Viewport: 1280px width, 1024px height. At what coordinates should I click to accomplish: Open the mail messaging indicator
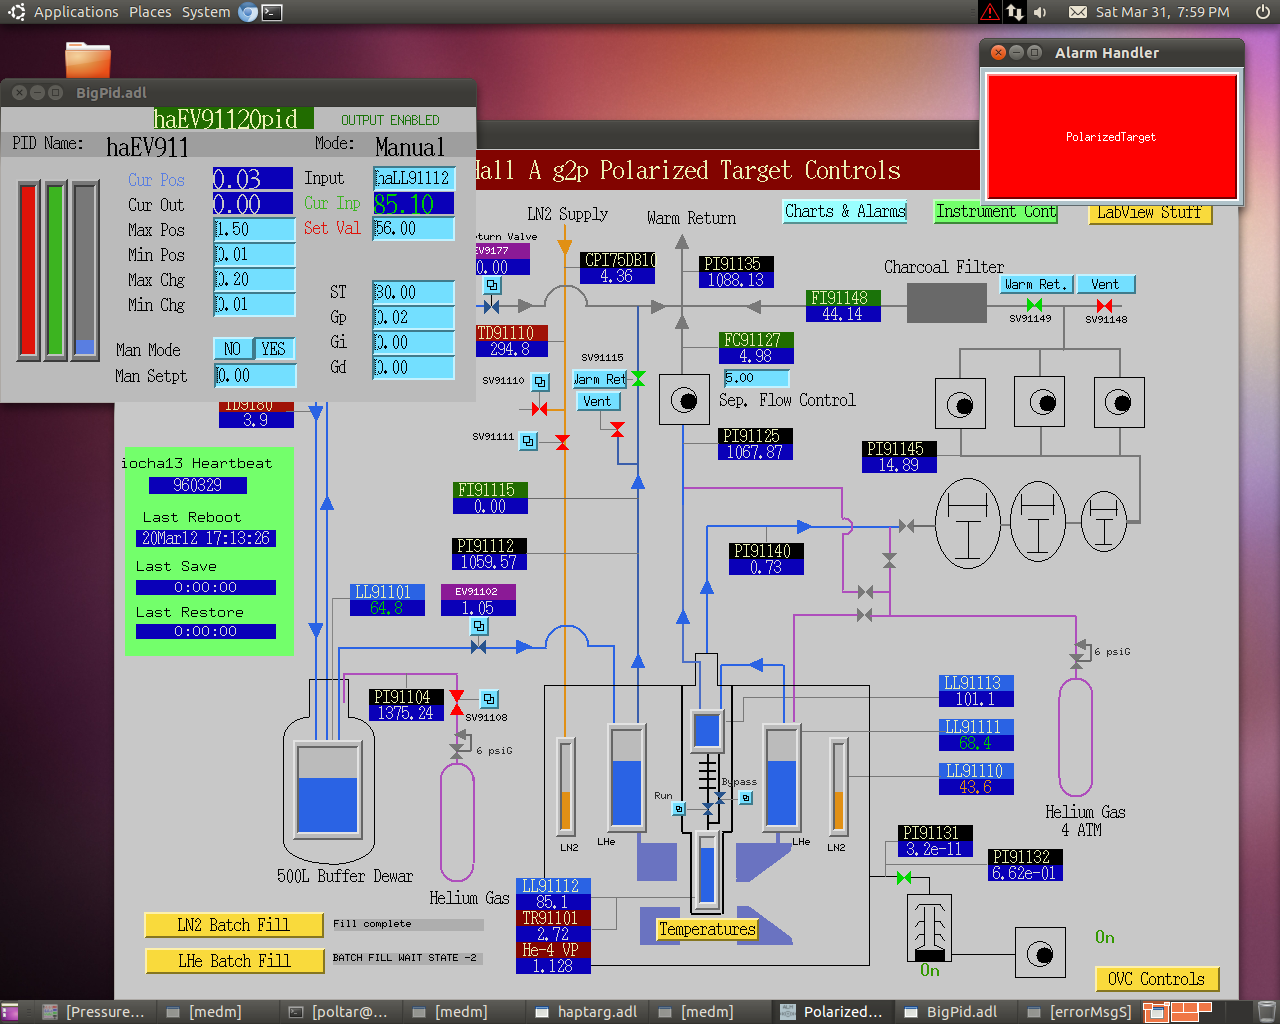pyautogui.click(x=1078, y=12)
